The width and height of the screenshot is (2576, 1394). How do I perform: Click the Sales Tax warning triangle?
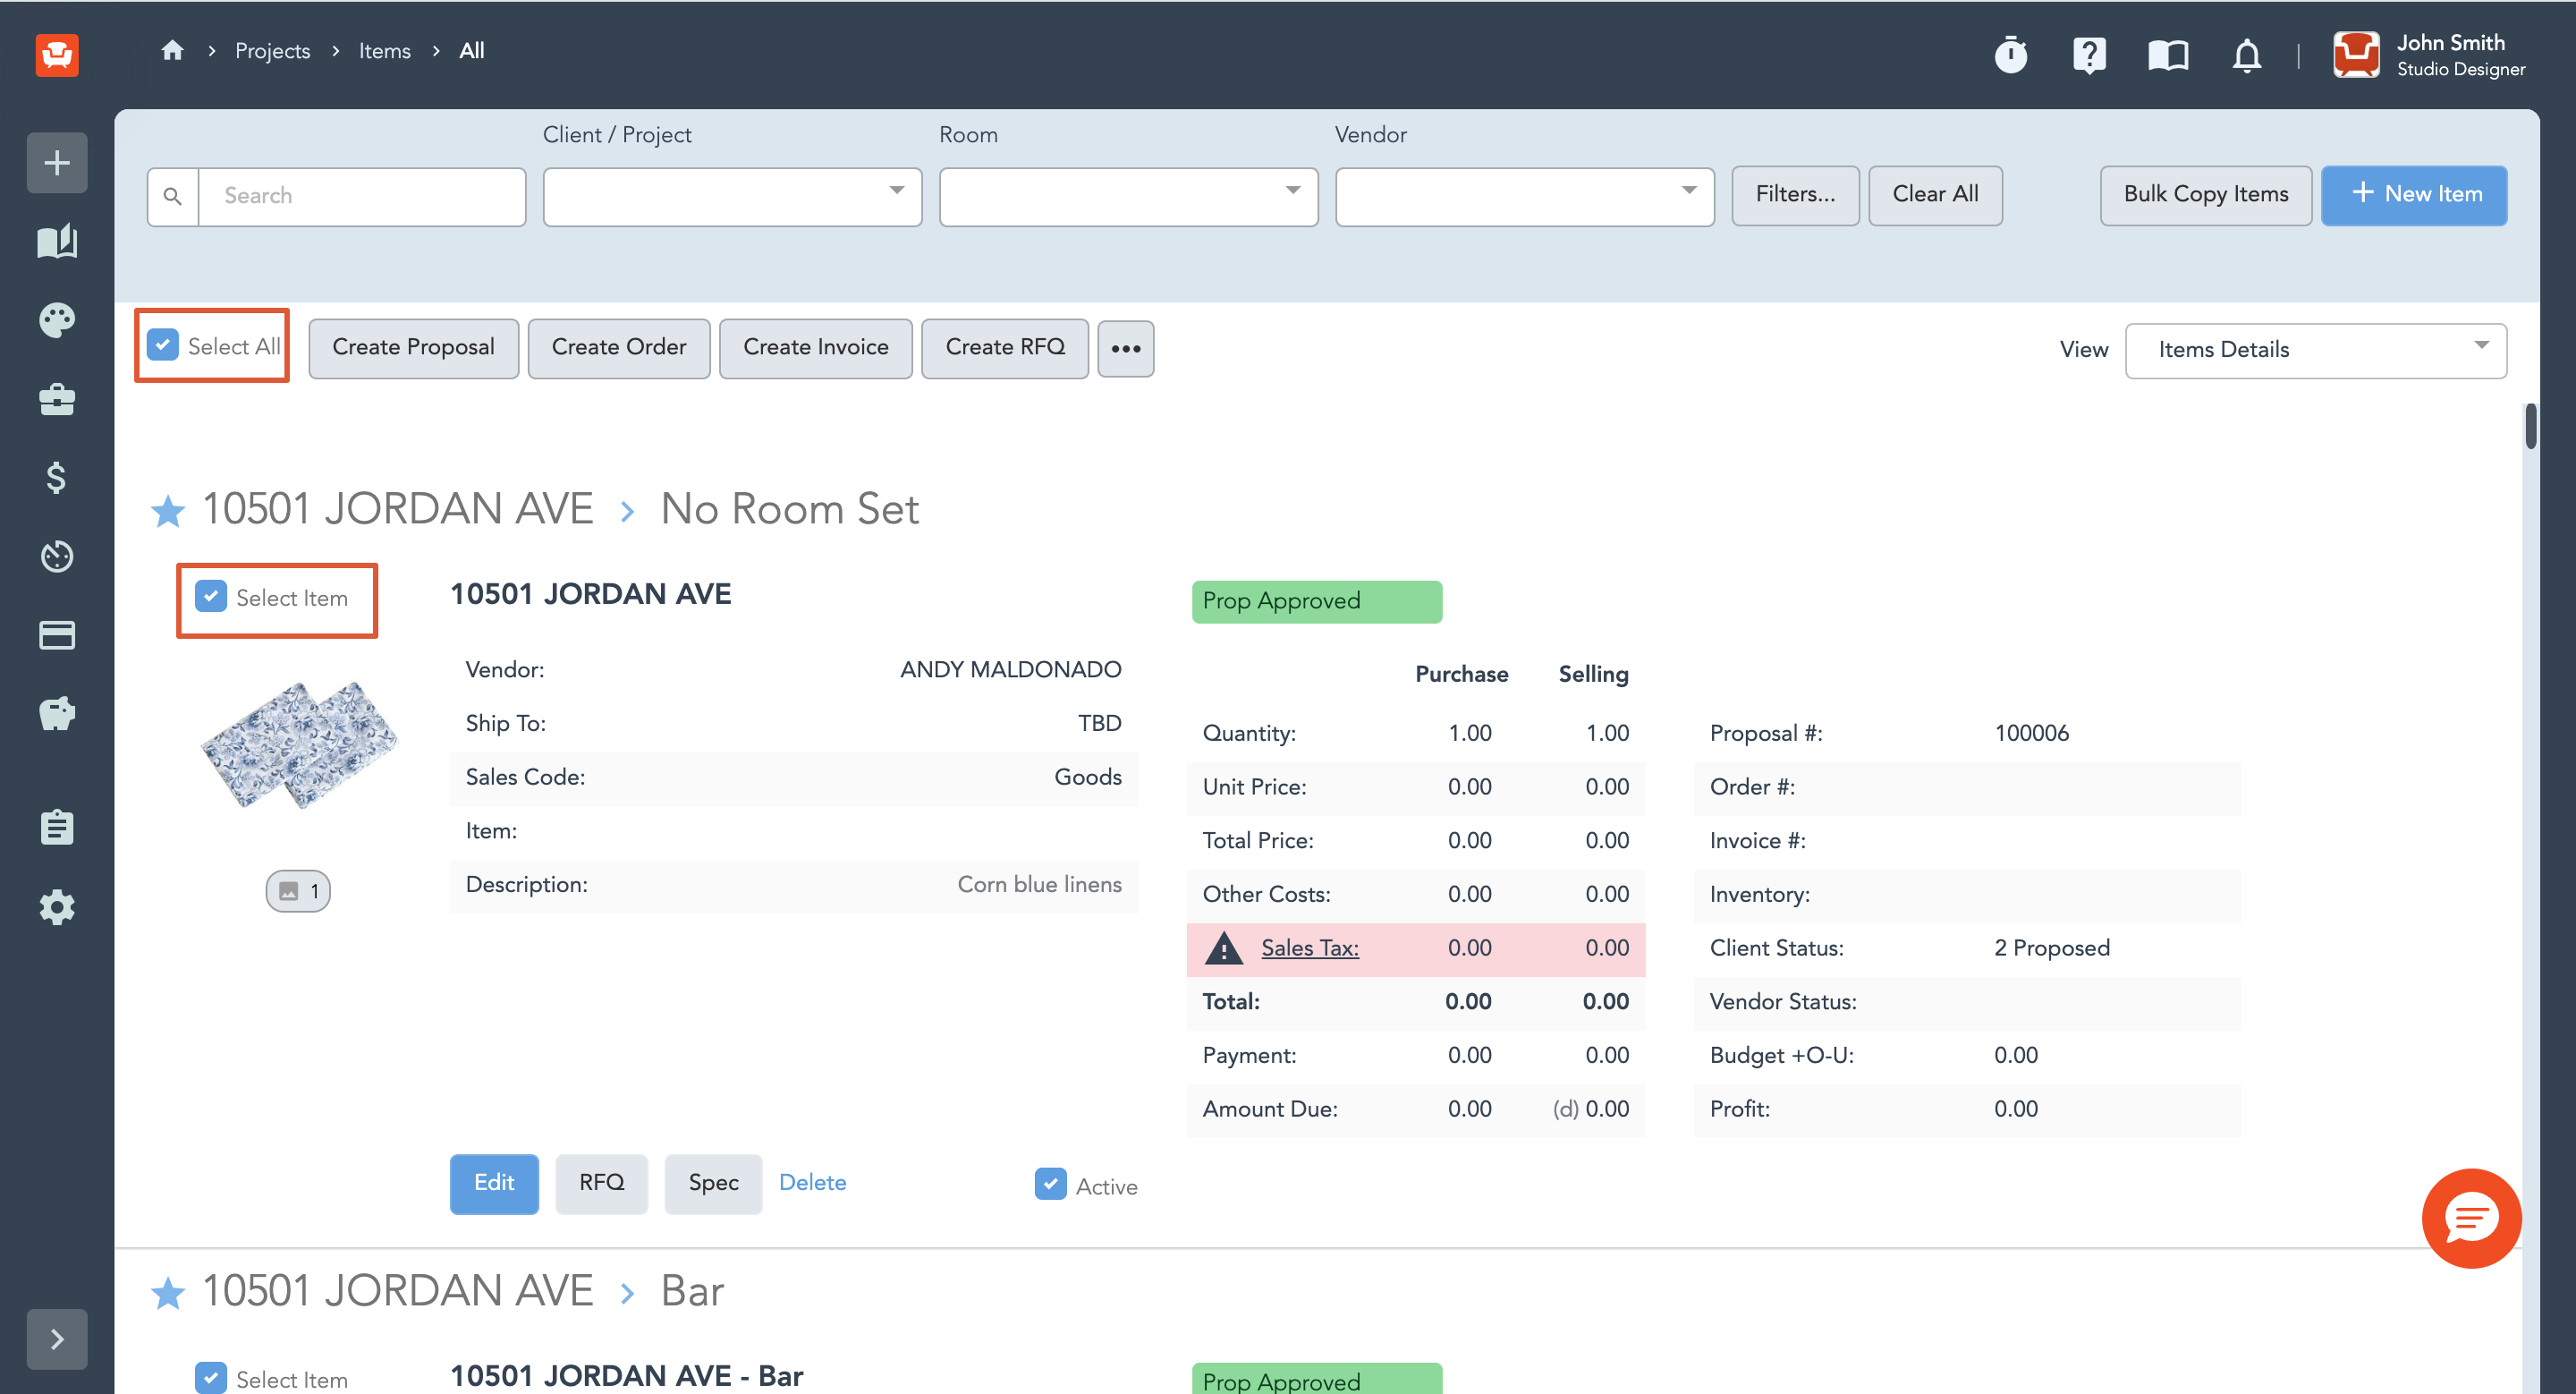[1223, 948]
